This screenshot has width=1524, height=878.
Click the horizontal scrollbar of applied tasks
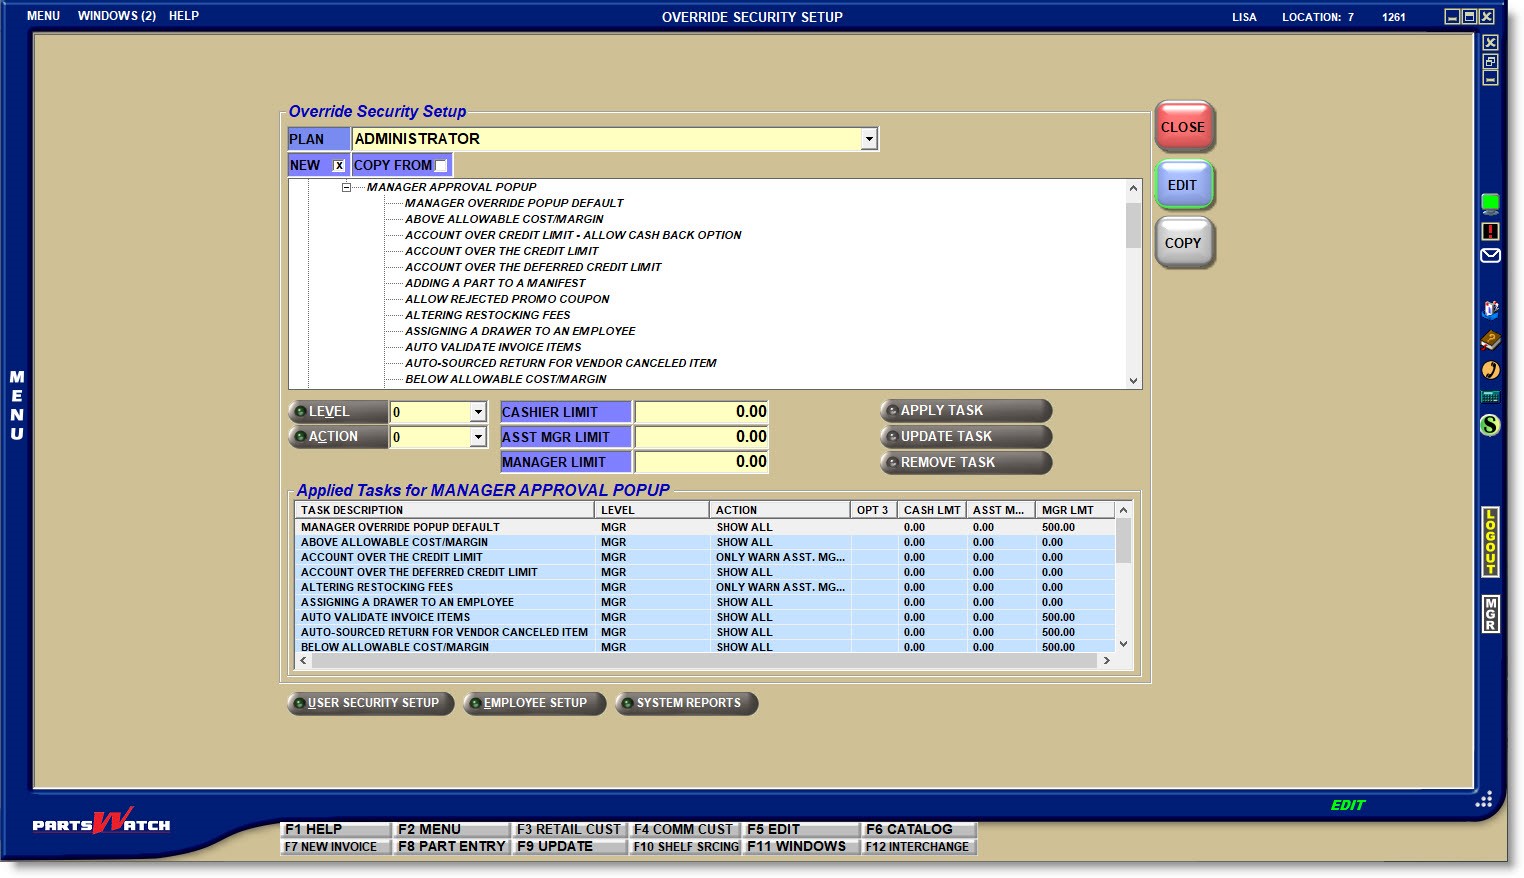click(700, 661)
